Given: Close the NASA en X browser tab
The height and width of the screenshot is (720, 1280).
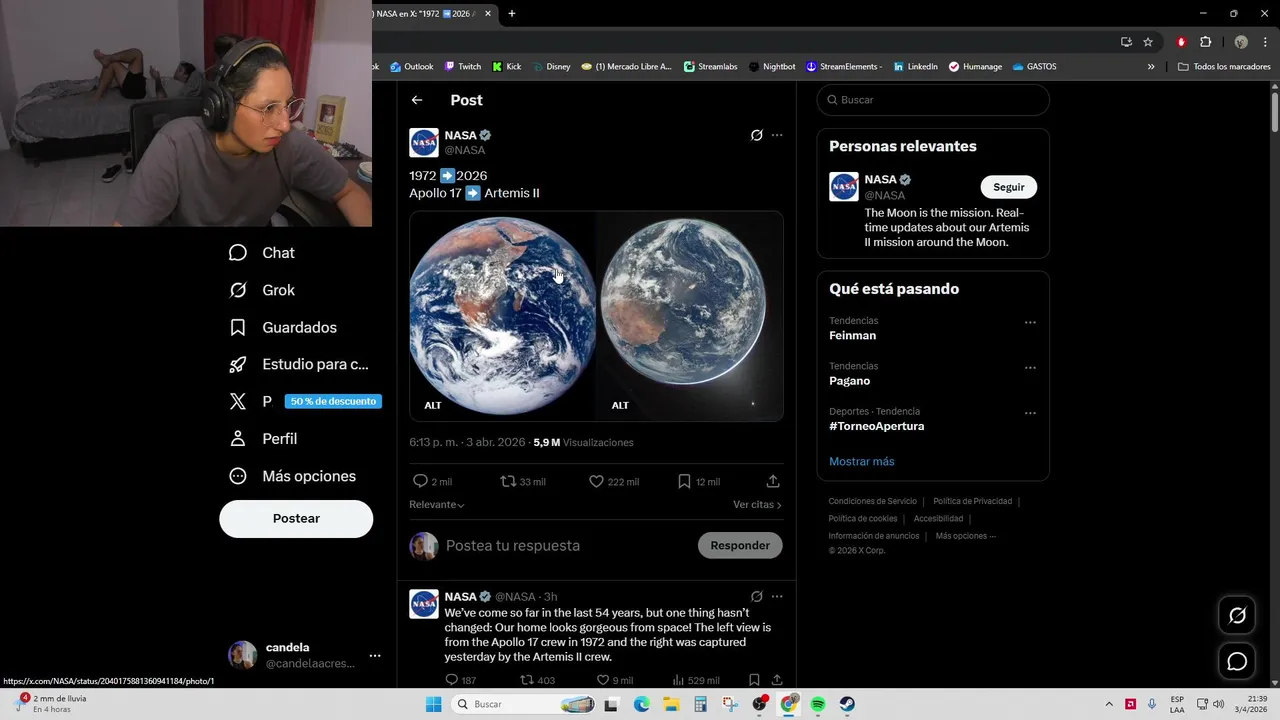Looking at the screenshot, I should click(x=488, y=14).
